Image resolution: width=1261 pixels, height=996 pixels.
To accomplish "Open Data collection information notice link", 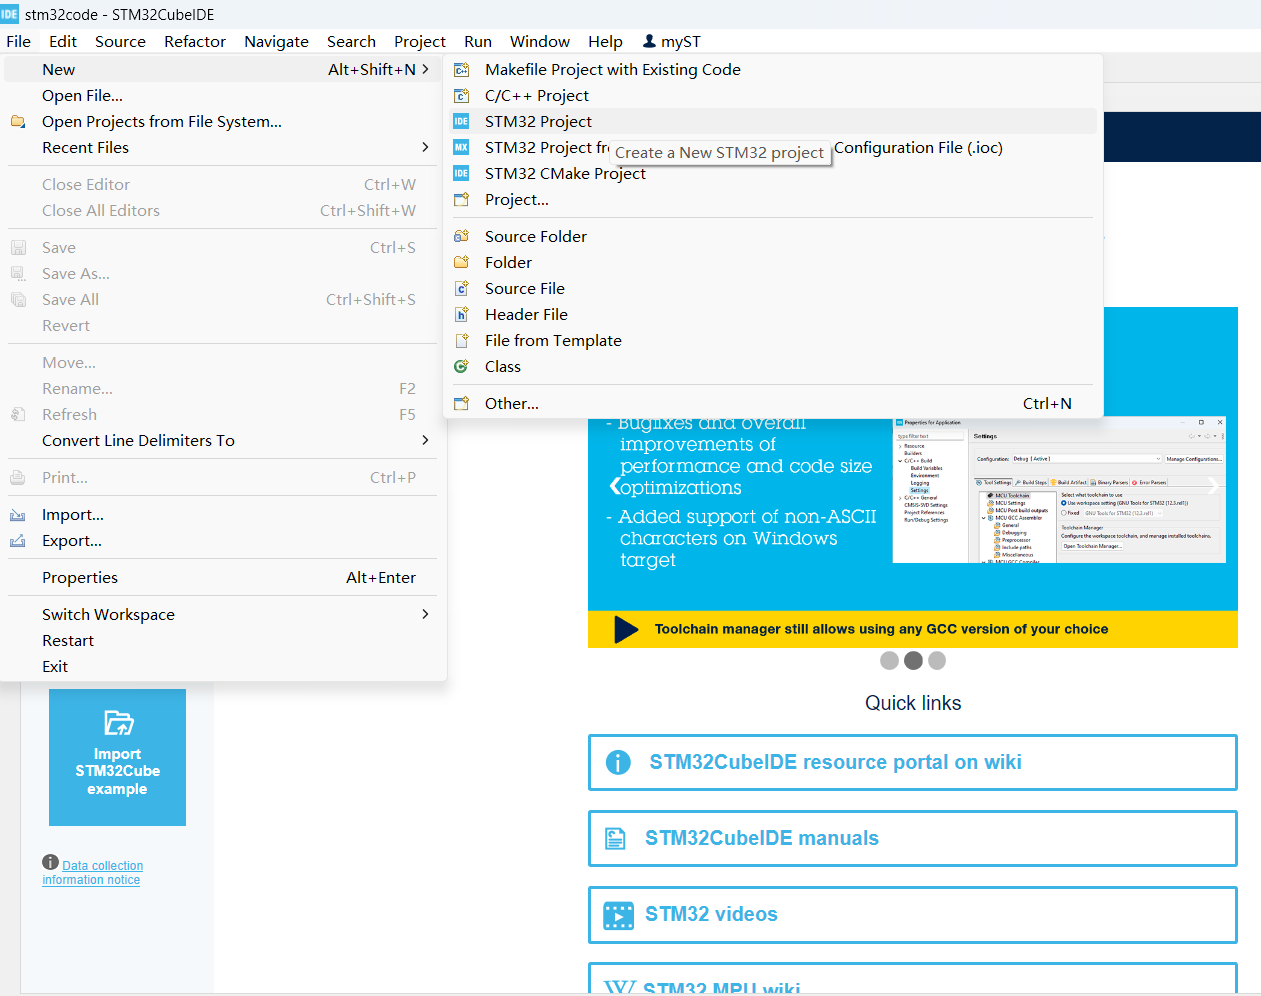I will [x=93, y=873].
